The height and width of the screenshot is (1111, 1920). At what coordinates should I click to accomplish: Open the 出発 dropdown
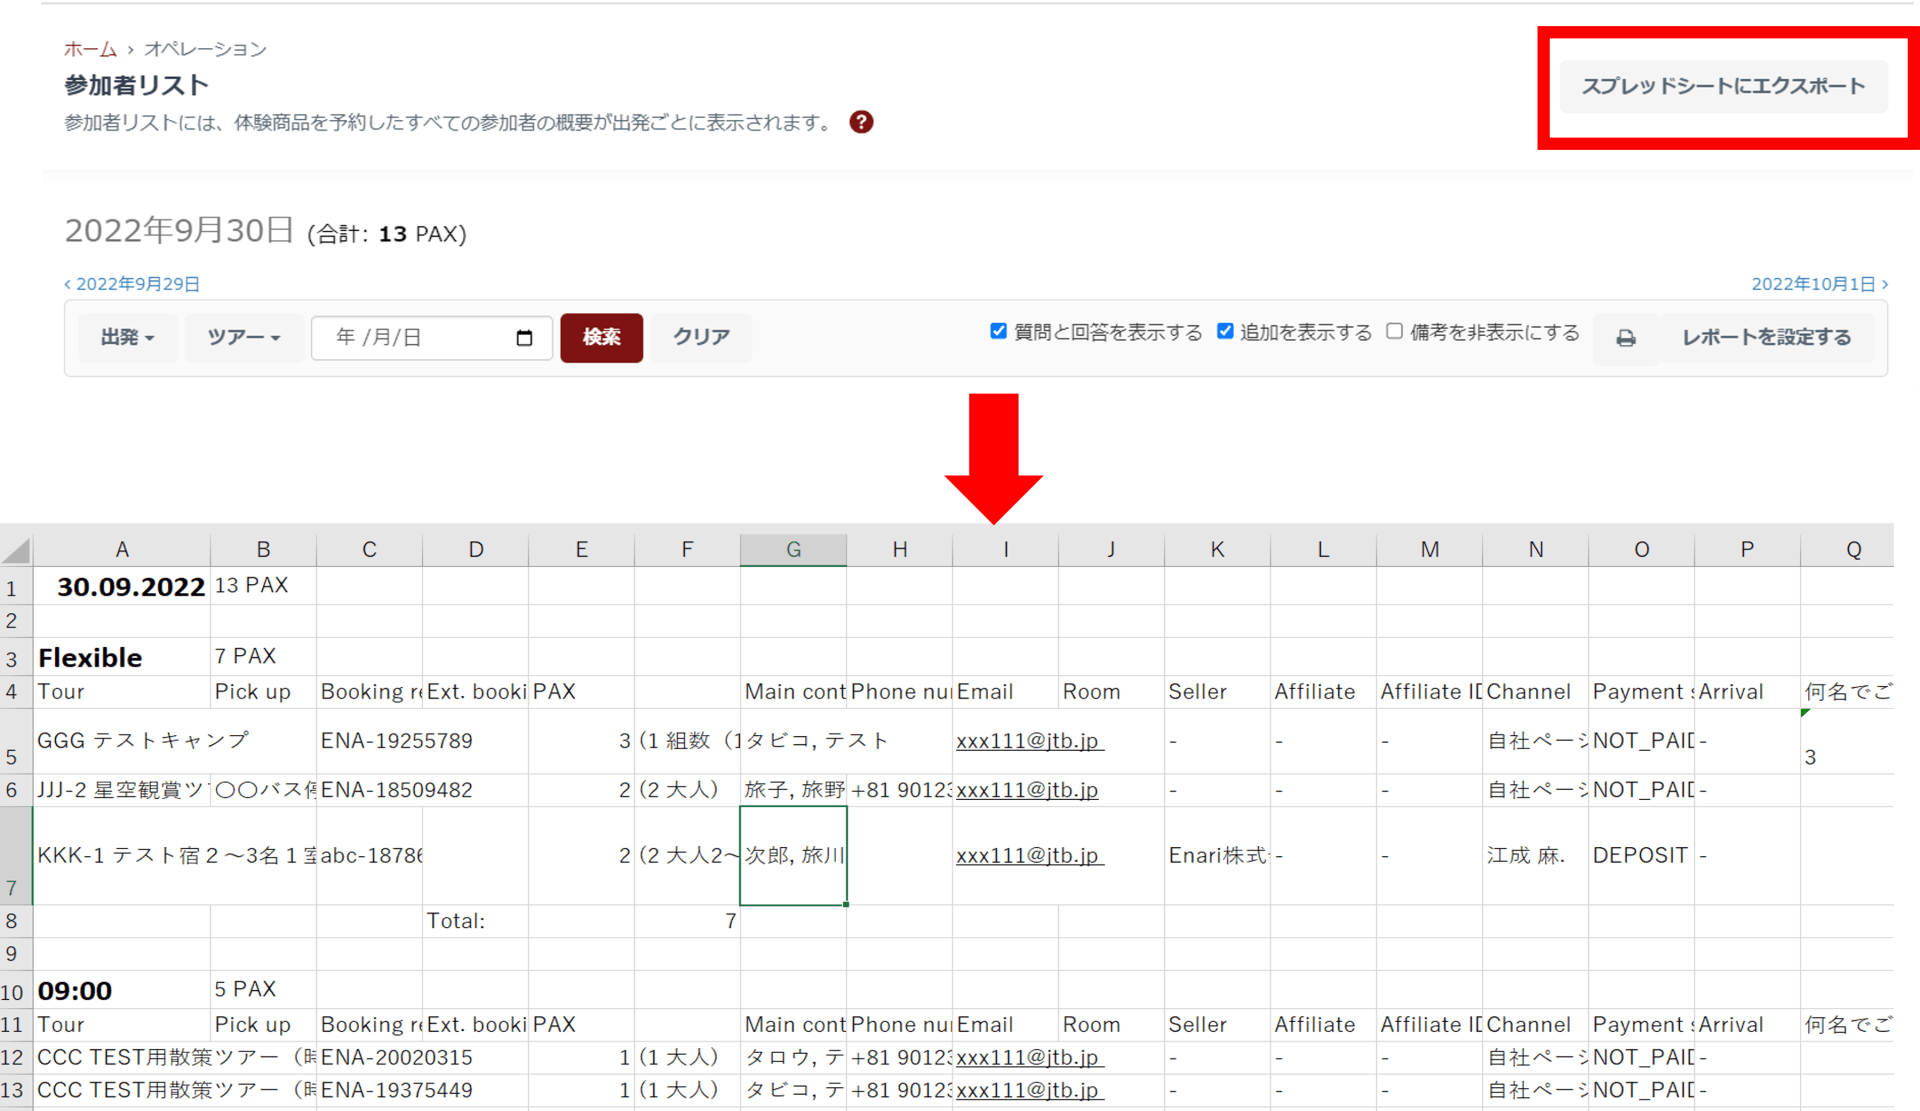(127, 337)
